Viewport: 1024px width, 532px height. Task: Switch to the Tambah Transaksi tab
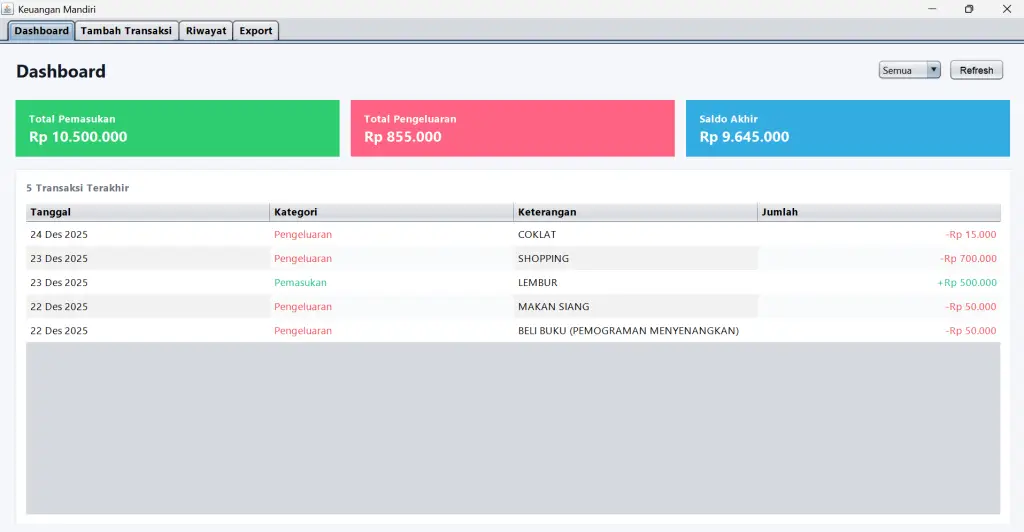[x=126, y=31]
